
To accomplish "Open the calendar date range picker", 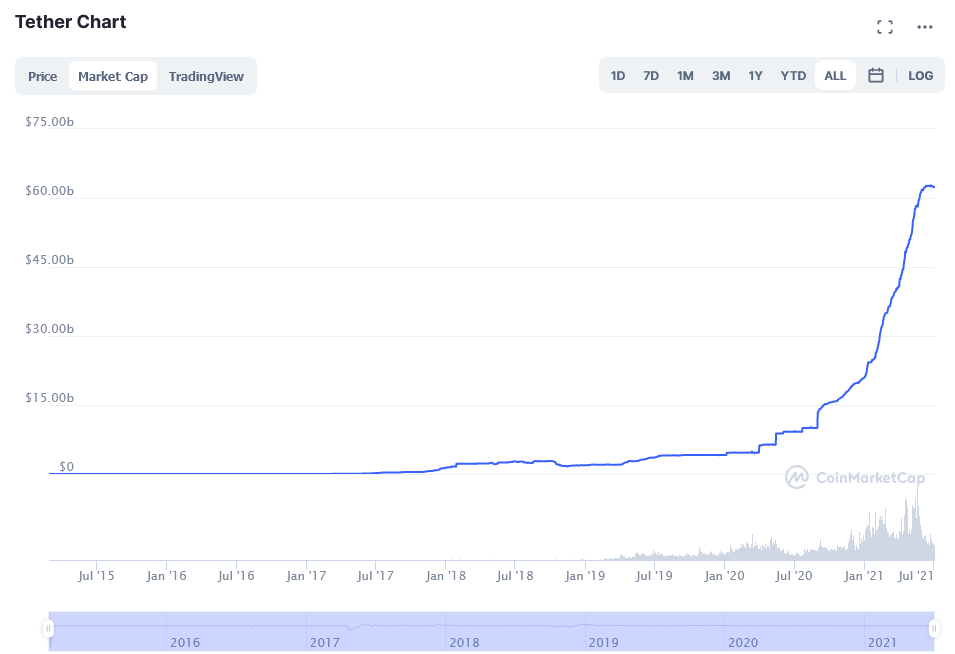I will coord(876,76).
